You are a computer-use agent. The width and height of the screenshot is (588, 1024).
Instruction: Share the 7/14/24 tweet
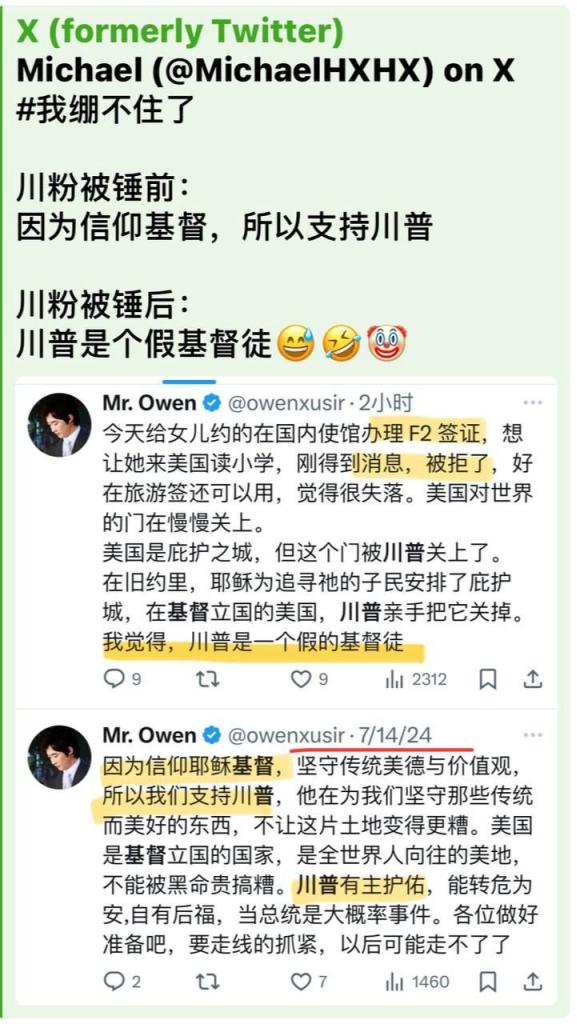click(533, 981)
